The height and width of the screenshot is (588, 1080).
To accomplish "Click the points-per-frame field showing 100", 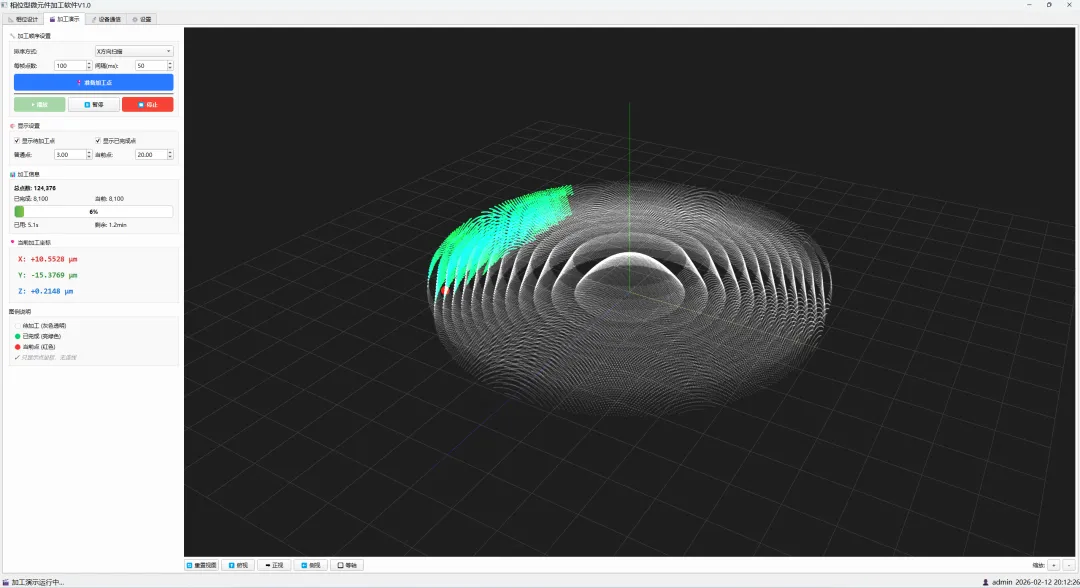I will click(70, 65).
